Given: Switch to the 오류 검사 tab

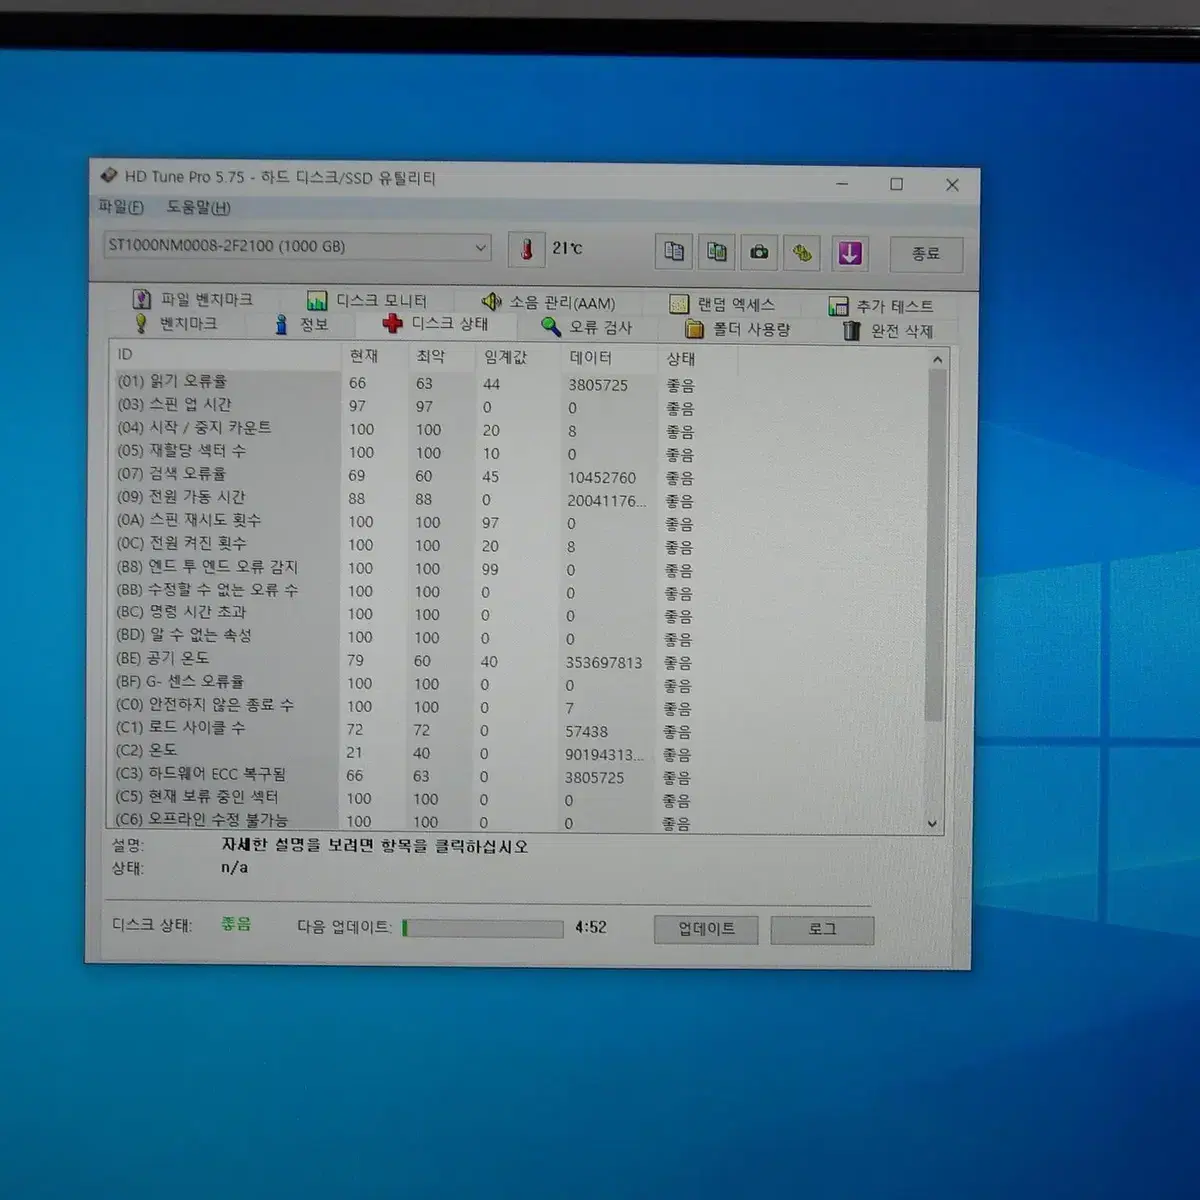Looking at the screenshot, I should point(587,326).
